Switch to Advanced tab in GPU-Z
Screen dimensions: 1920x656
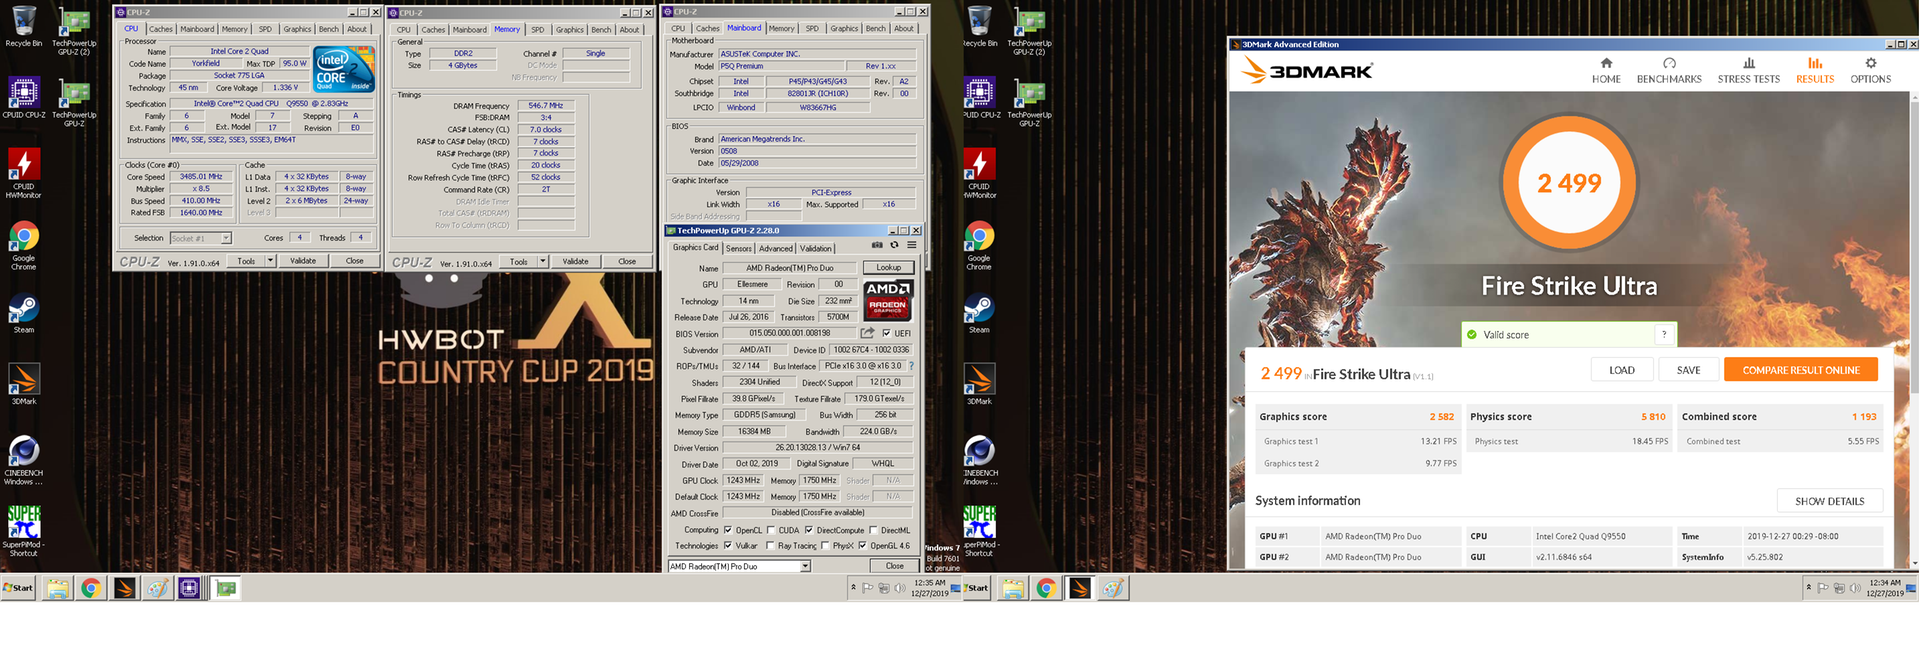point(775,248)
